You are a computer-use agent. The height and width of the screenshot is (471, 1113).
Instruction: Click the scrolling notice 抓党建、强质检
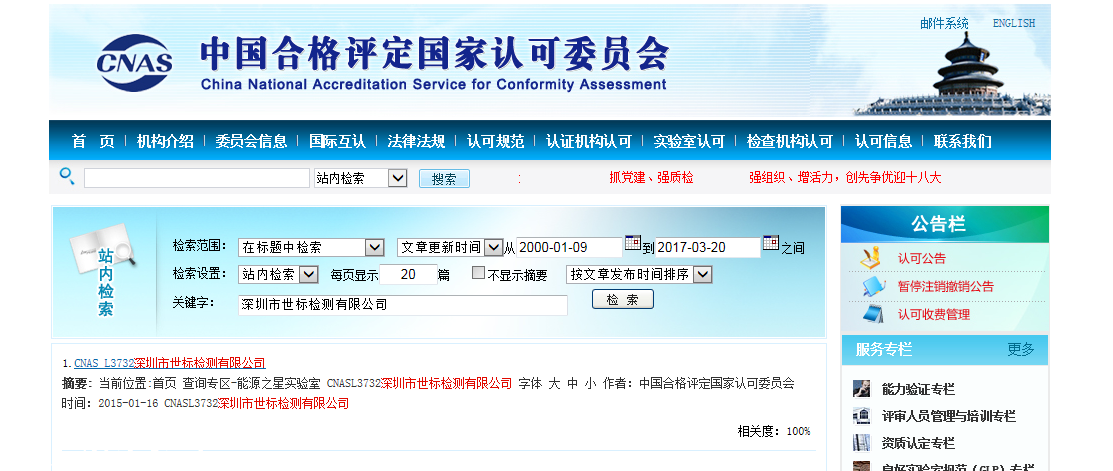[651, 177]
